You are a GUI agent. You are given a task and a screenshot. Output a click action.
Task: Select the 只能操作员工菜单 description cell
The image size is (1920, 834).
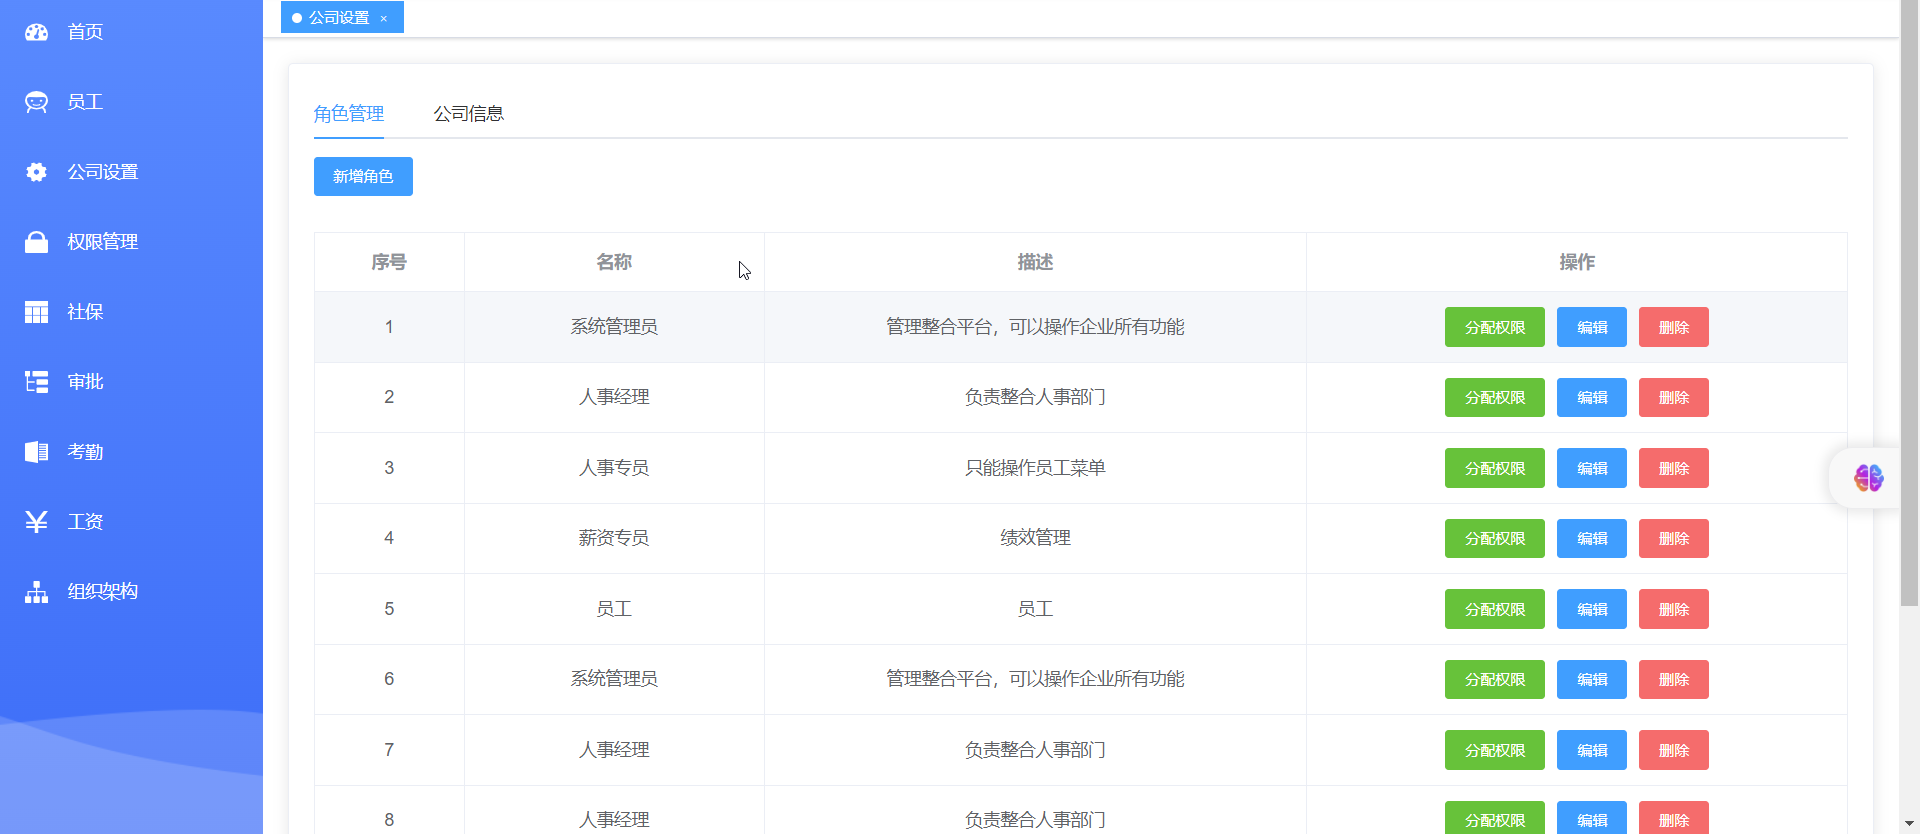pyautogui.click(x=1035, y=468)
